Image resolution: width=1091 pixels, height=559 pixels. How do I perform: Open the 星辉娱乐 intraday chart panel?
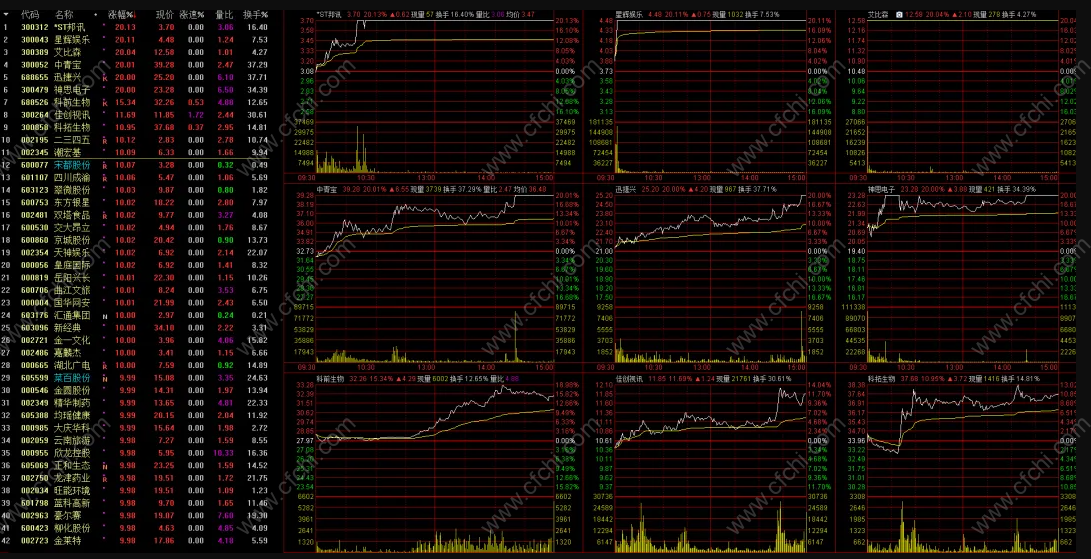pos(708,97)
